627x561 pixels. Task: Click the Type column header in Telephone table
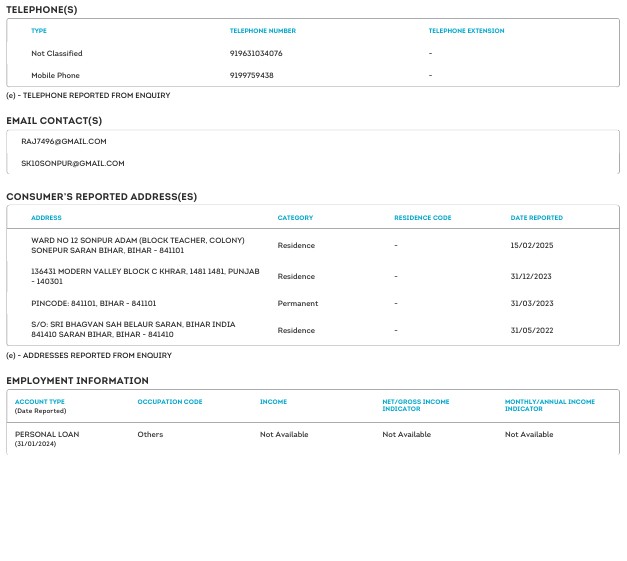click(39, 31)
